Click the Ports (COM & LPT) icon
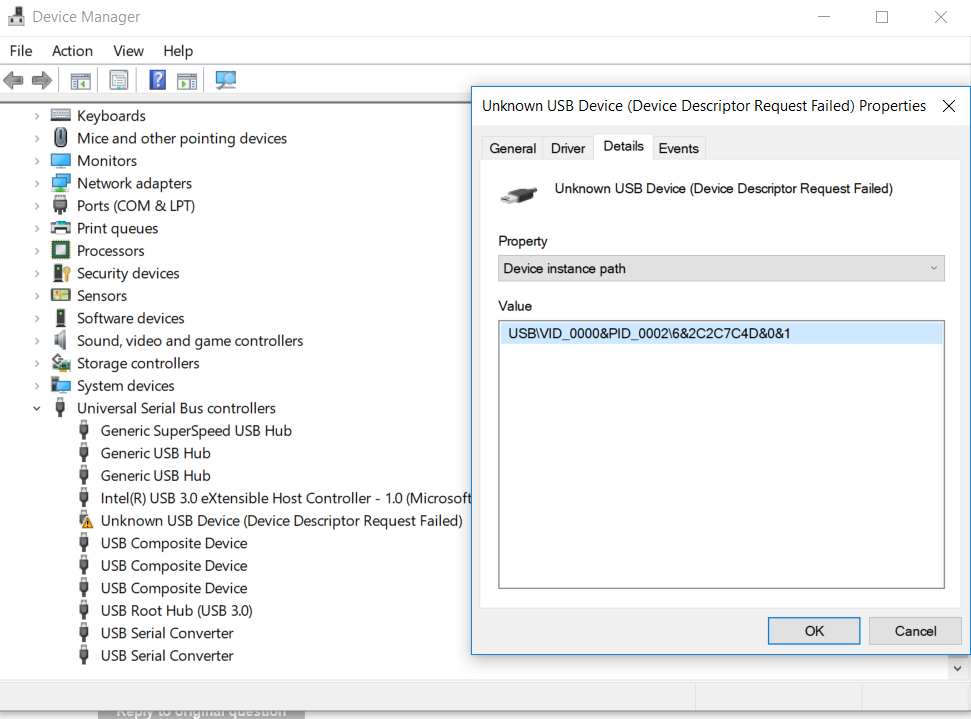This screenshot has width=971, height=719. click(x=60, y=205)
